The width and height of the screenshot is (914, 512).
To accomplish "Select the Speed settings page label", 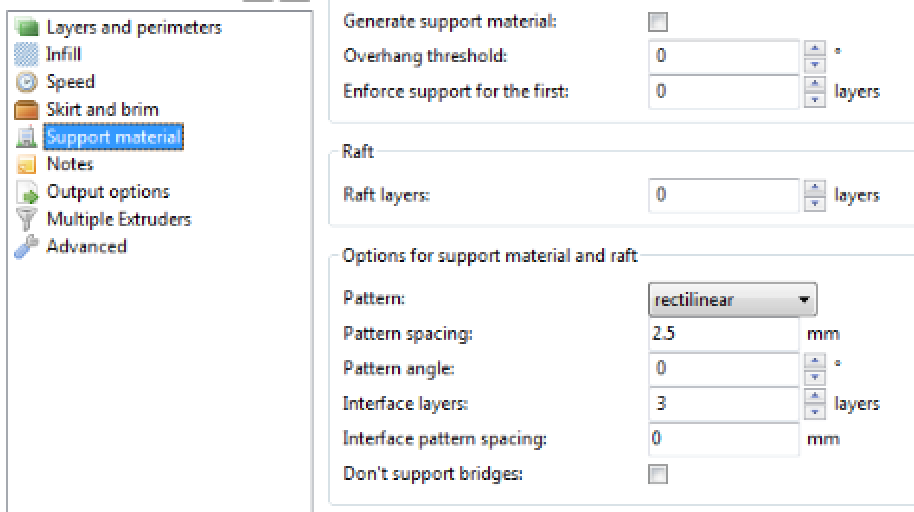I will click(70, 82).
